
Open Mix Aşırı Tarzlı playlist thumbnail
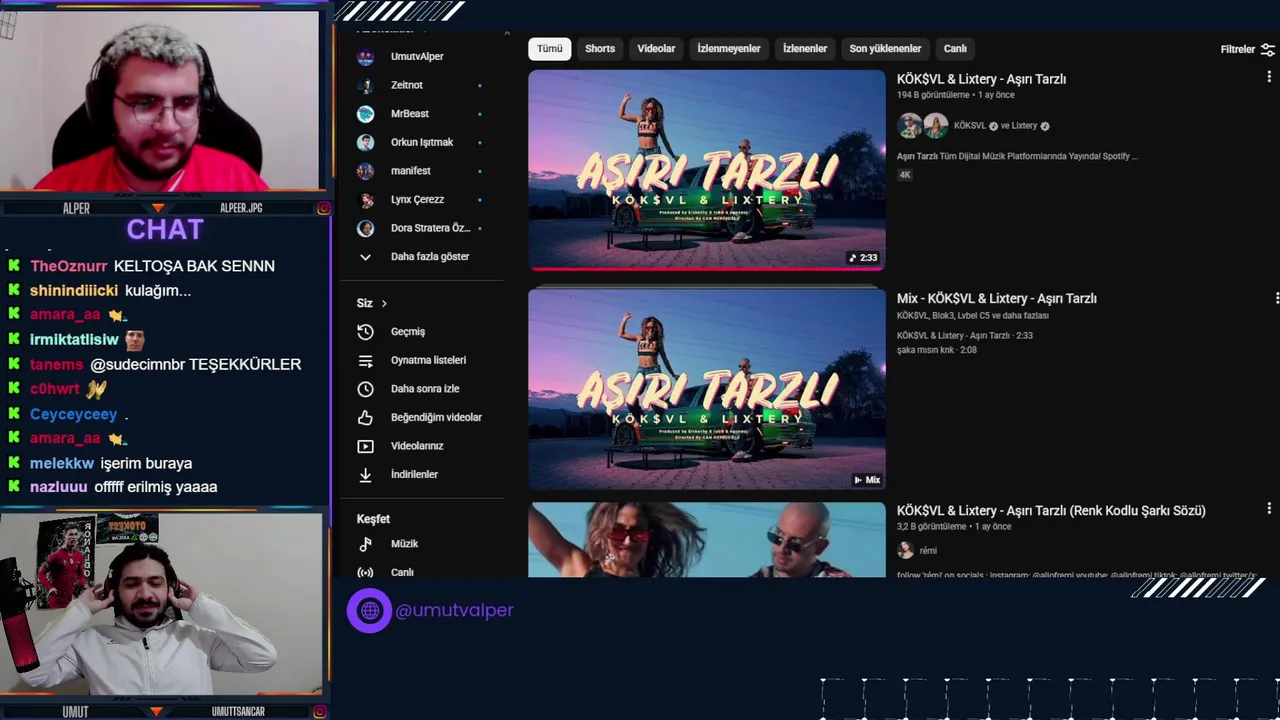707,388
